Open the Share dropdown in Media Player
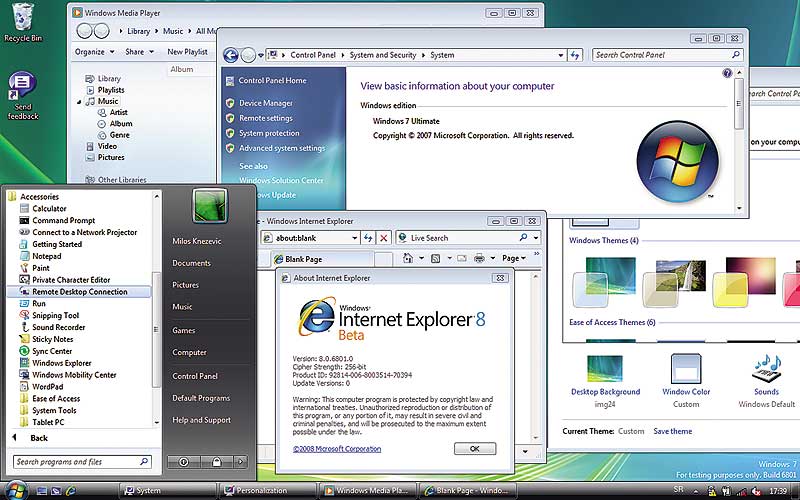800x500 pixels. [139, 52]
